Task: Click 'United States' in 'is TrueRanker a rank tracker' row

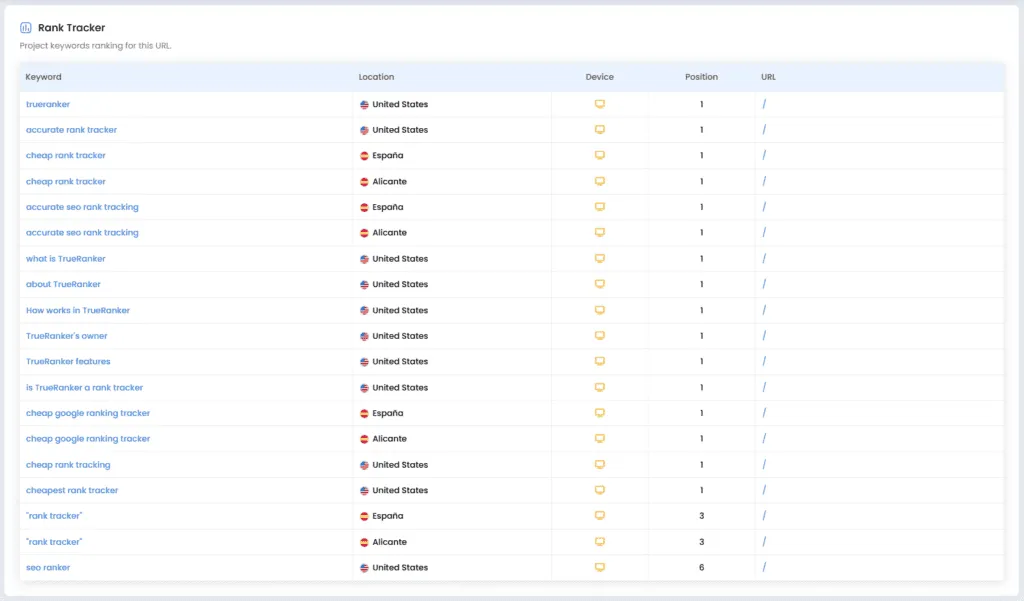Action: tap(400, 387)
